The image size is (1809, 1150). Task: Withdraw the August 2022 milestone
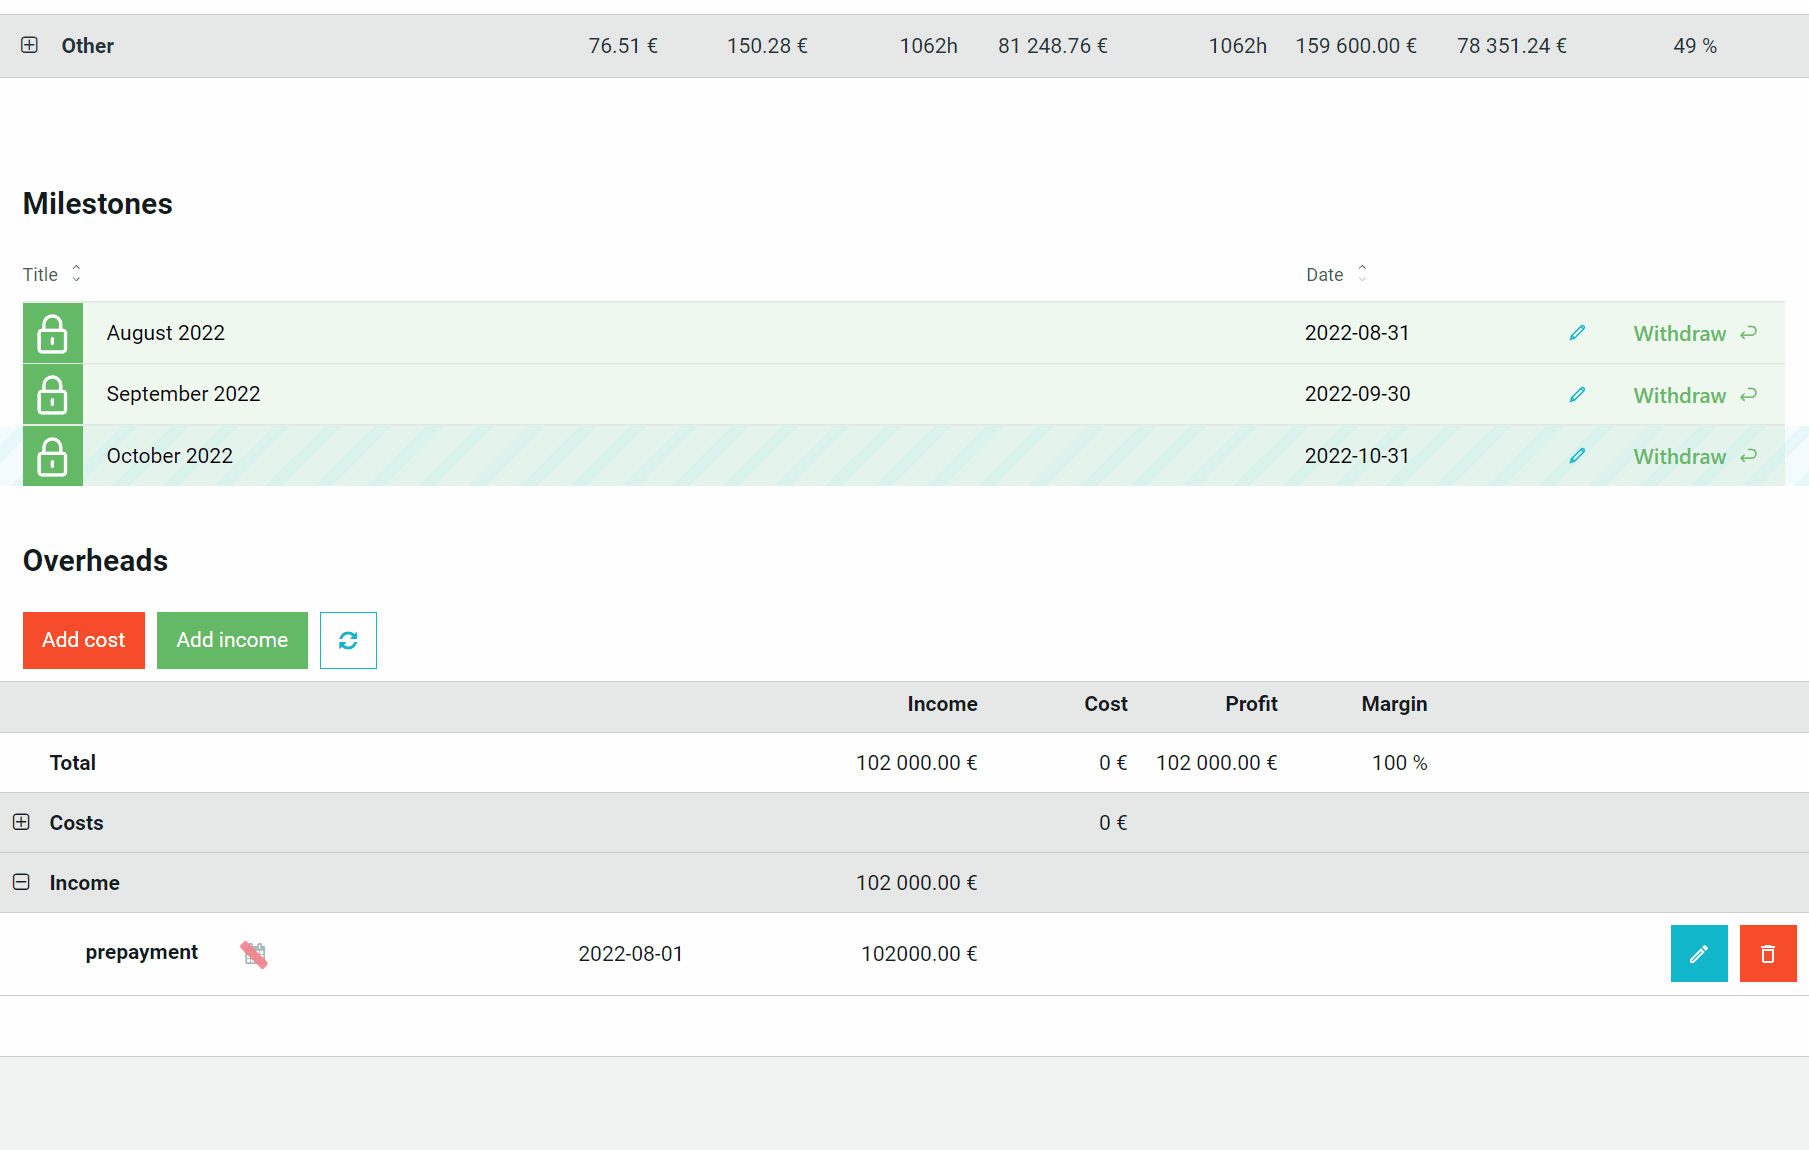click(x=1695, y=333)
